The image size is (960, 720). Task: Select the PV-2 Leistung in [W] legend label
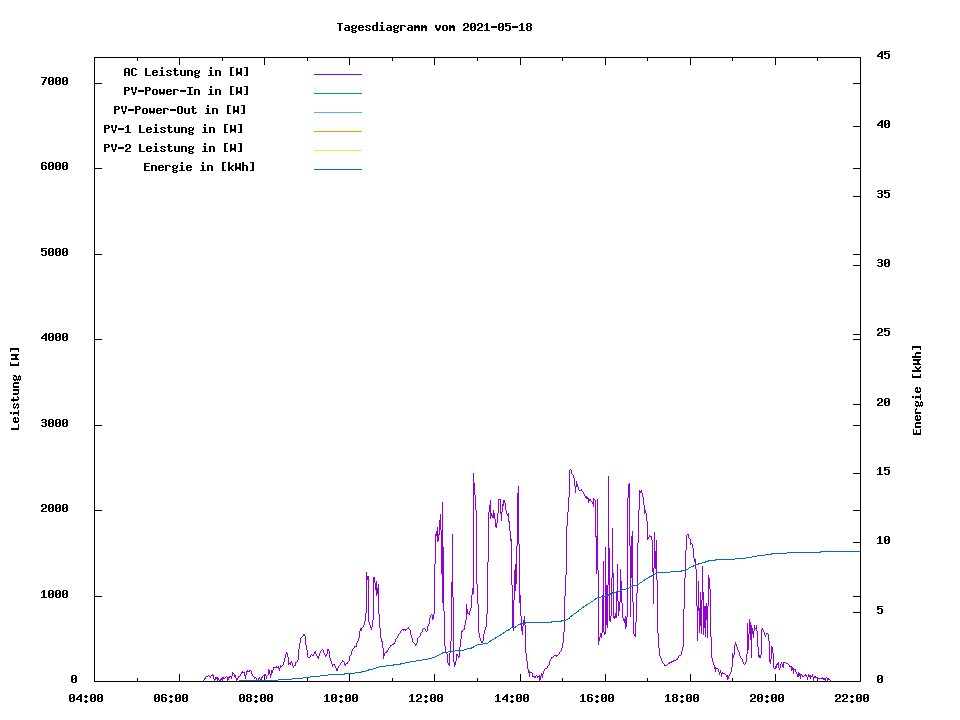click(x=173, y=148)
